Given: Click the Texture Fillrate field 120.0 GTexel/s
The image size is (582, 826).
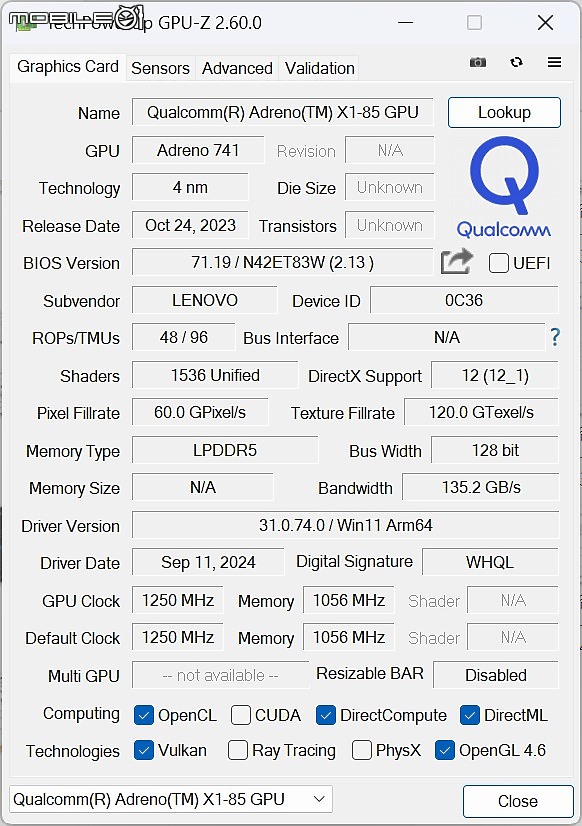Looking at the screenshot, I should coord(481,412).
